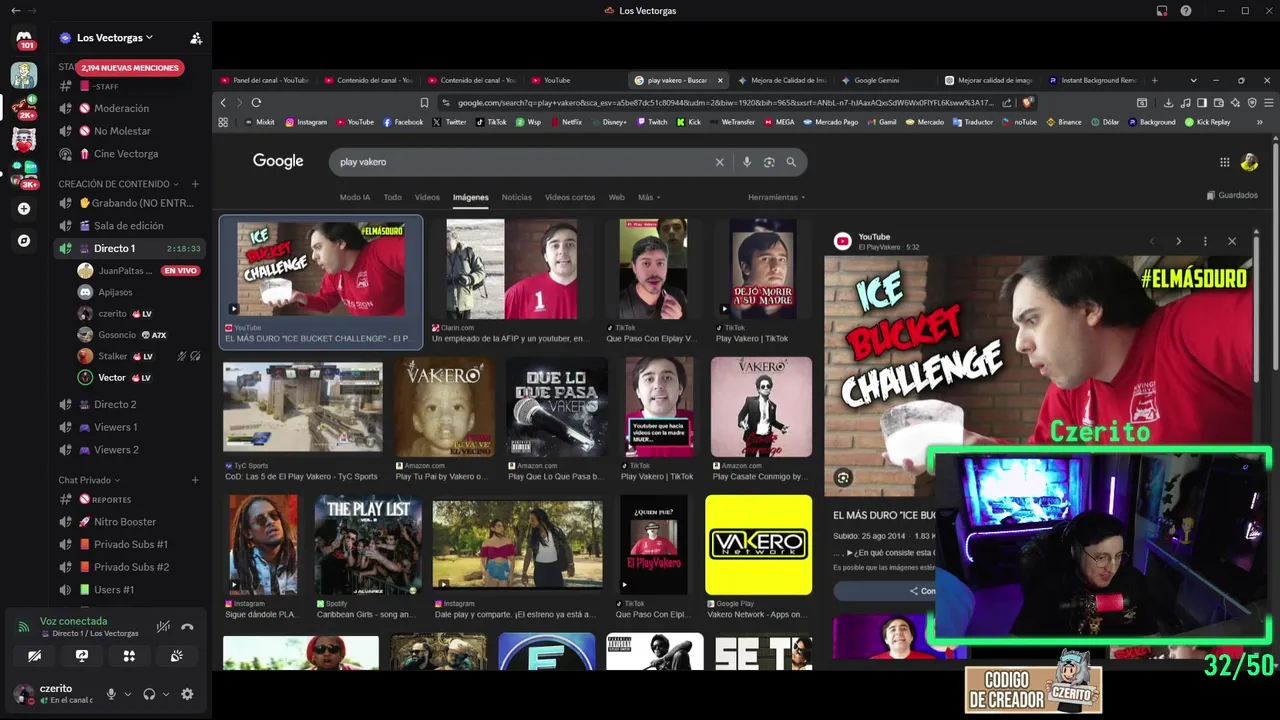Open browser downloads icon
1280x720 pixels.
[1168, 102]
